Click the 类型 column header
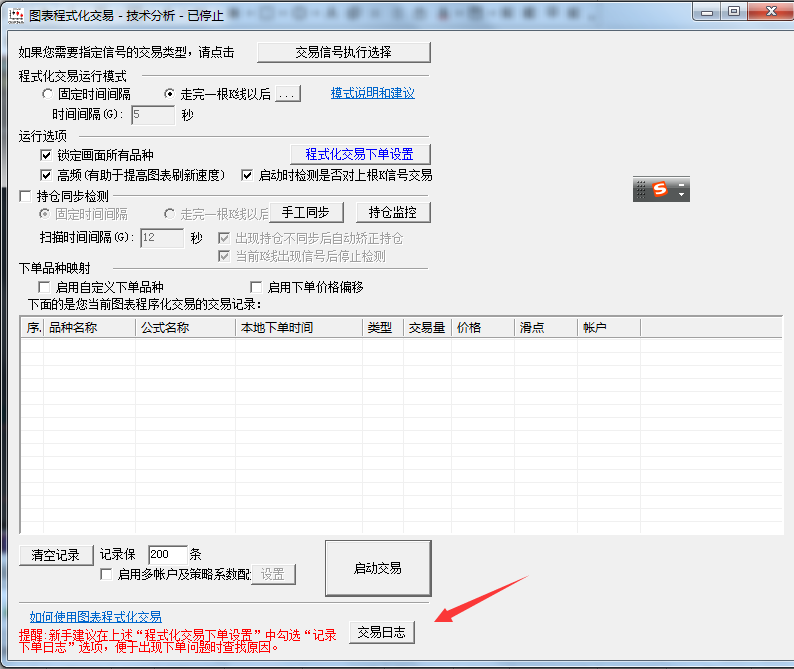Viewport: 794px width, 669px height. coord(383,328)
